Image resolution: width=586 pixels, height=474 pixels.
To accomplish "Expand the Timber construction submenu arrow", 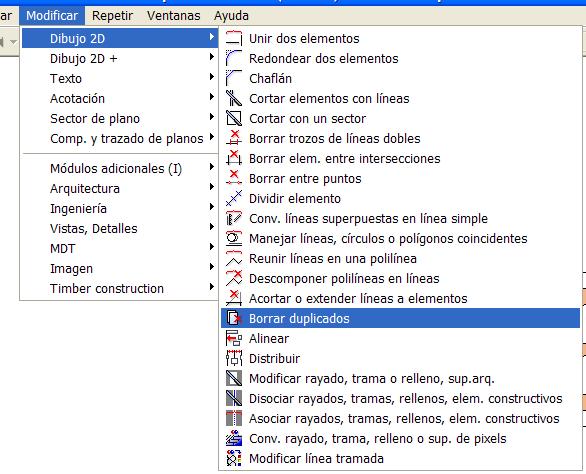I will (212, 287).
